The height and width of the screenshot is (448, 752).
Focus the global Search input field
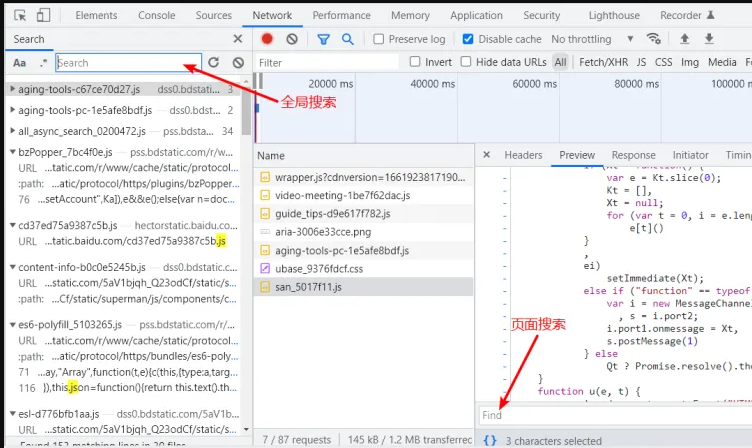(x=128, y=62)
